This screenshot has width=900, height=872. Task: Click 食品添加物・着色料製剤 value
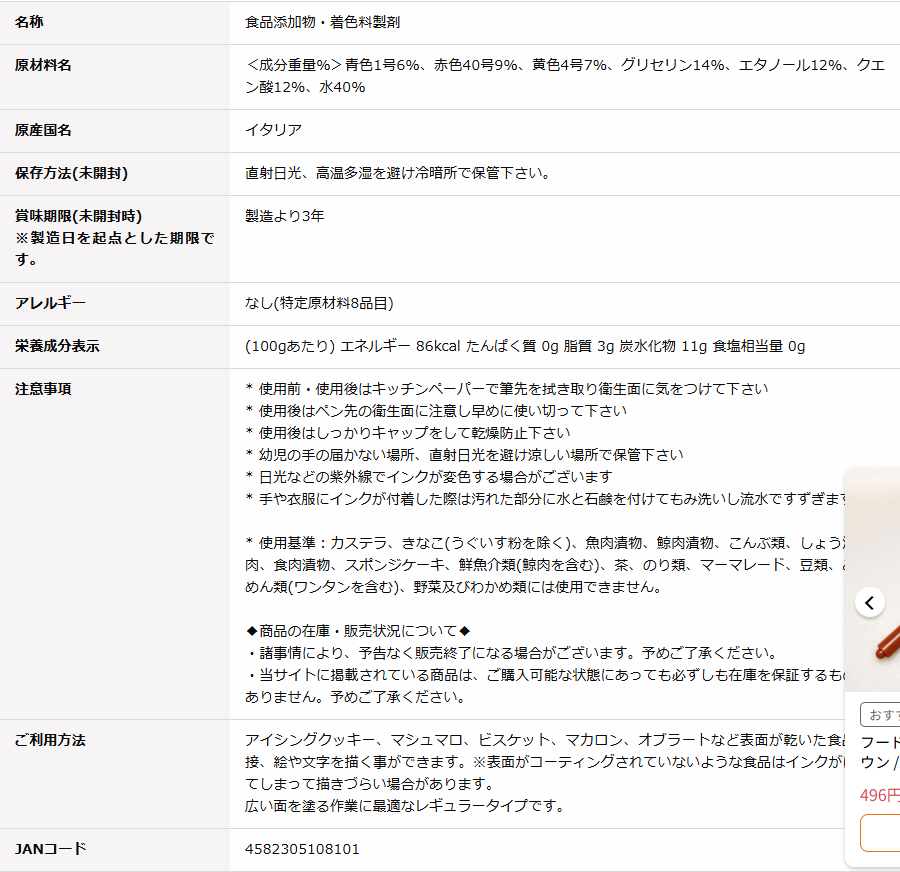(323, 22)
